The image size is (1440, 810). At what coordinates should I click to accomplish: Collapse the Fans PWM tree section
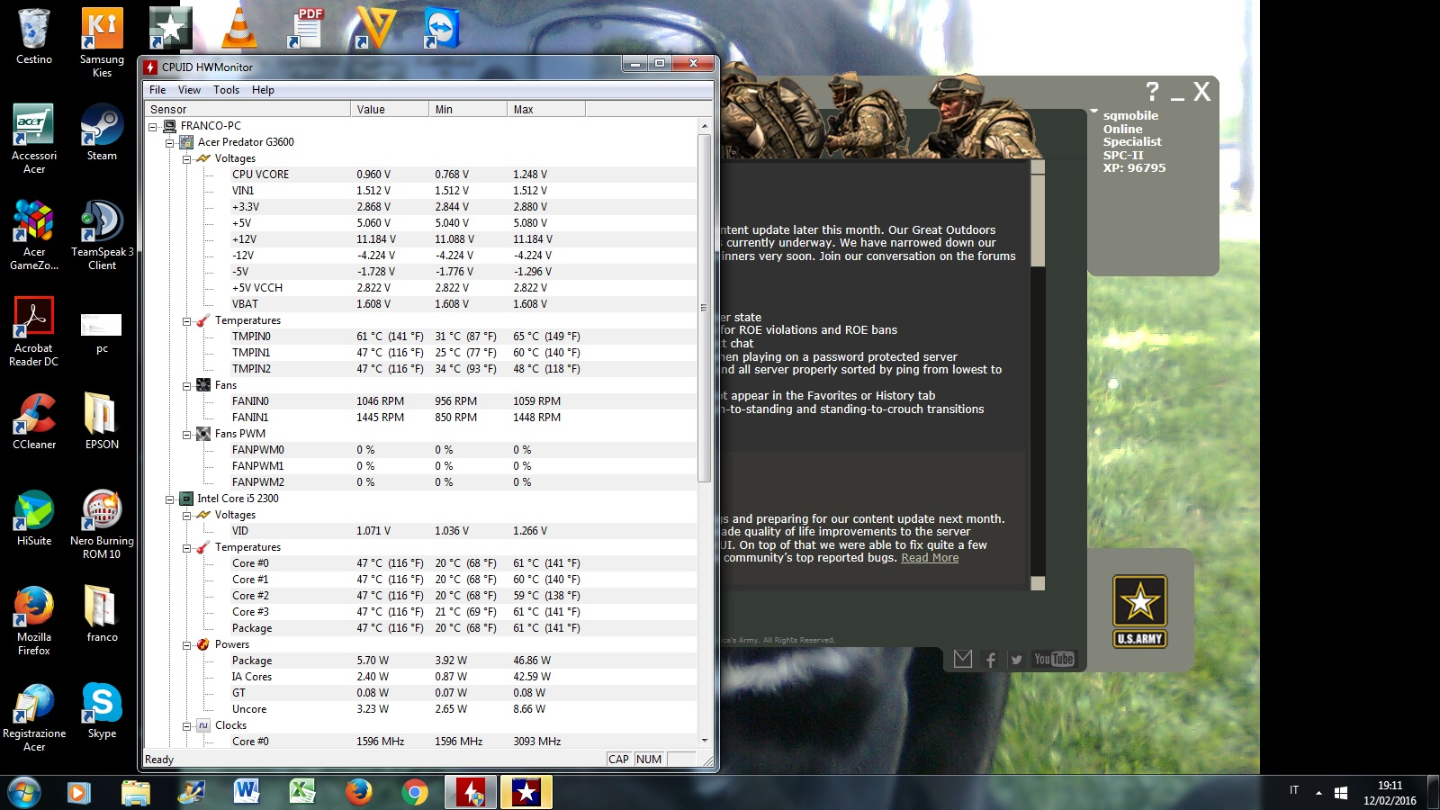pos(187,434)
